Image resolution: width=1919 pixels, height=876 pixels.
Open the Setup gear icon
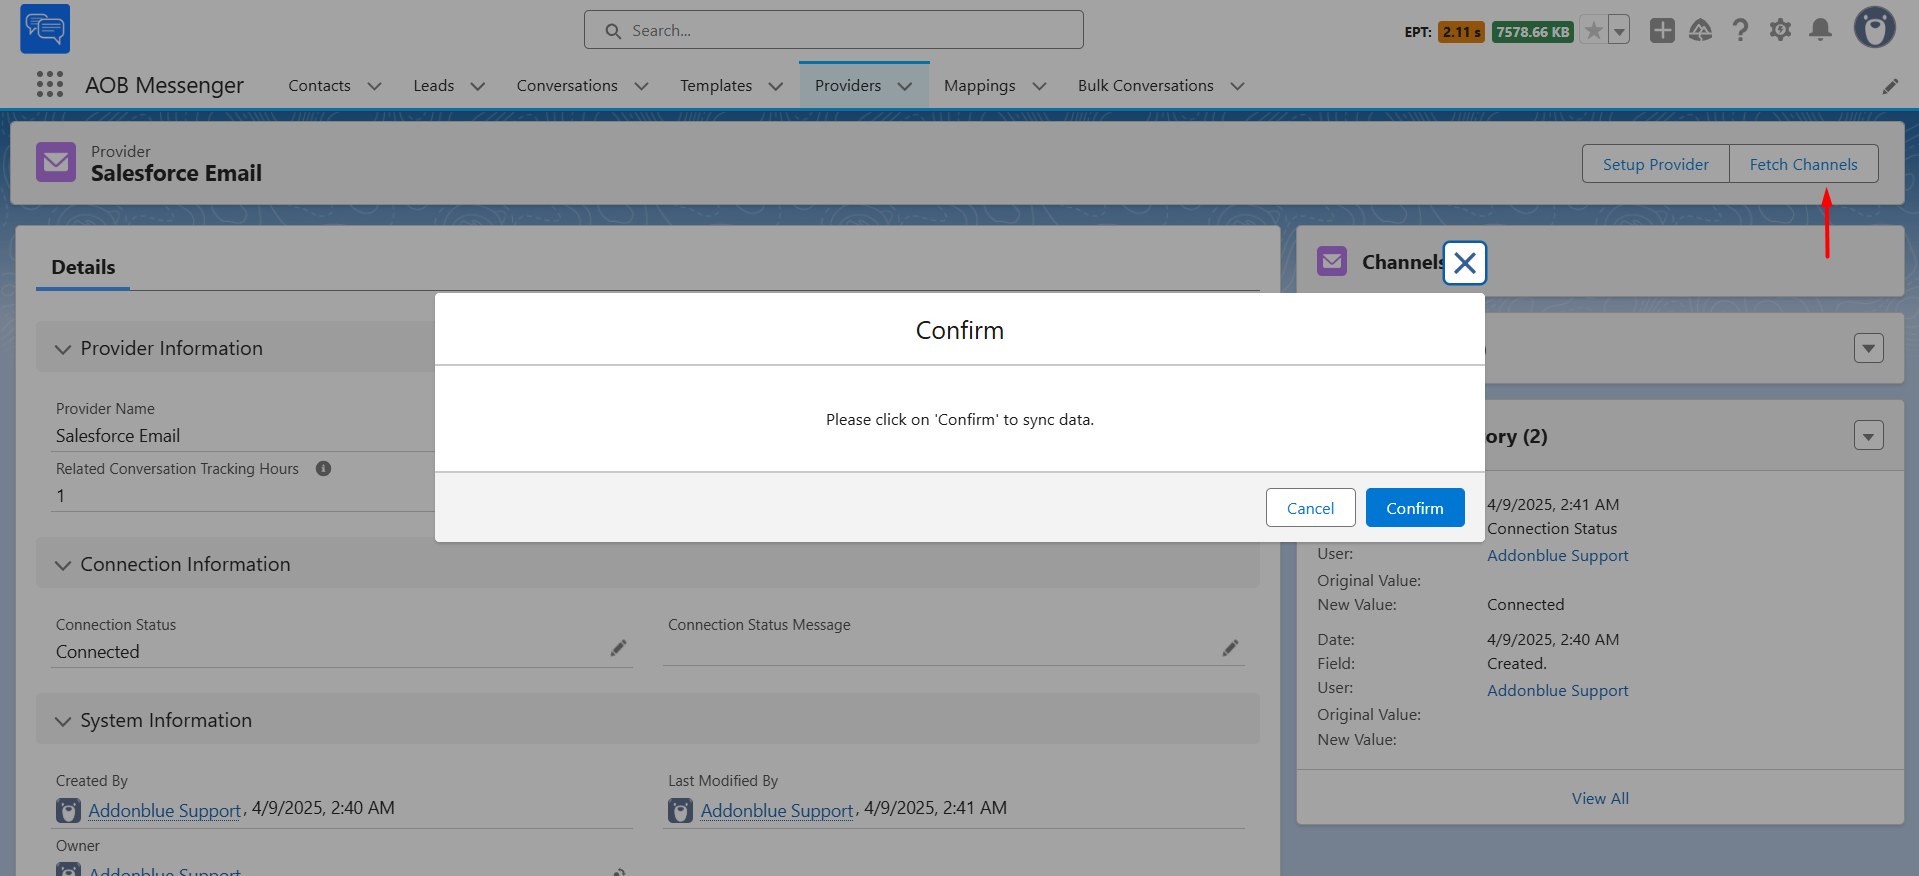click(1780, 31)
